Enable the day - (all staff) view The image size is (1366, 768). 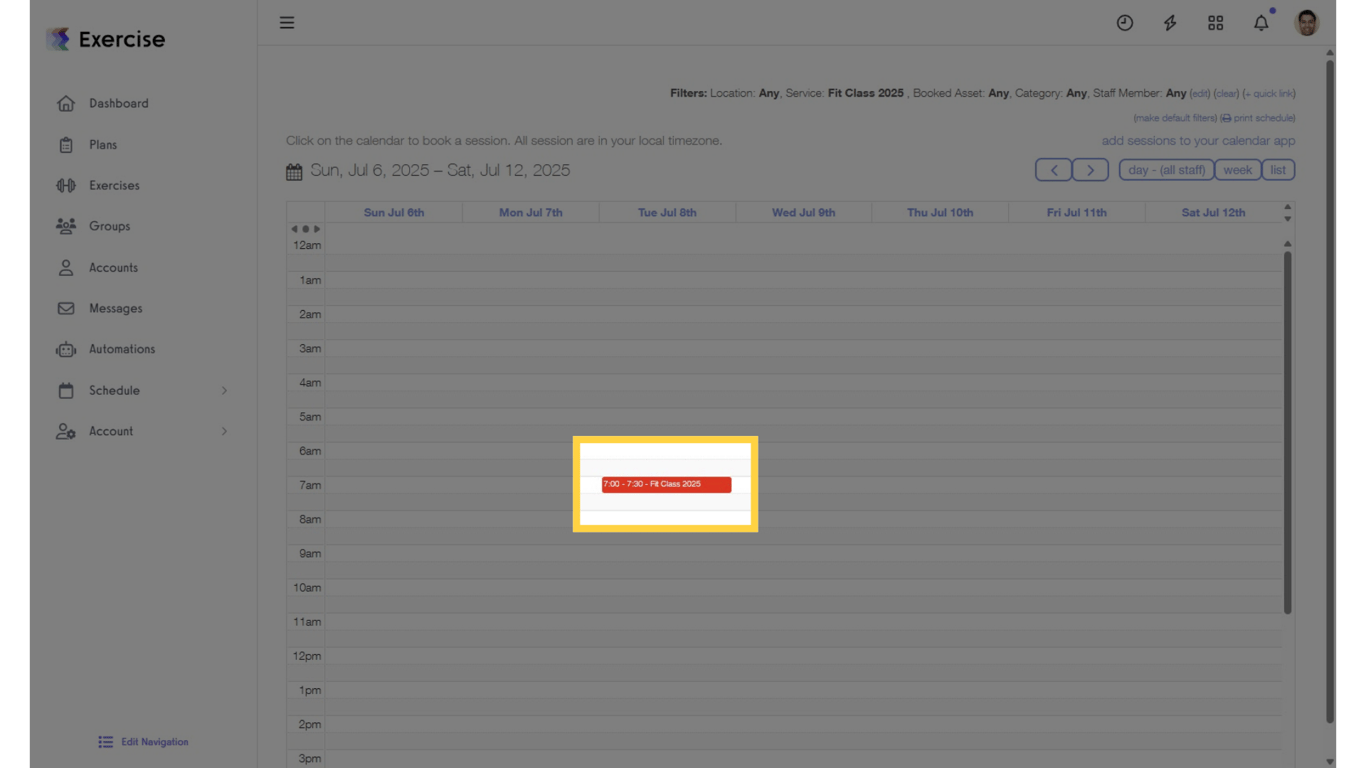pos(1166,169)
